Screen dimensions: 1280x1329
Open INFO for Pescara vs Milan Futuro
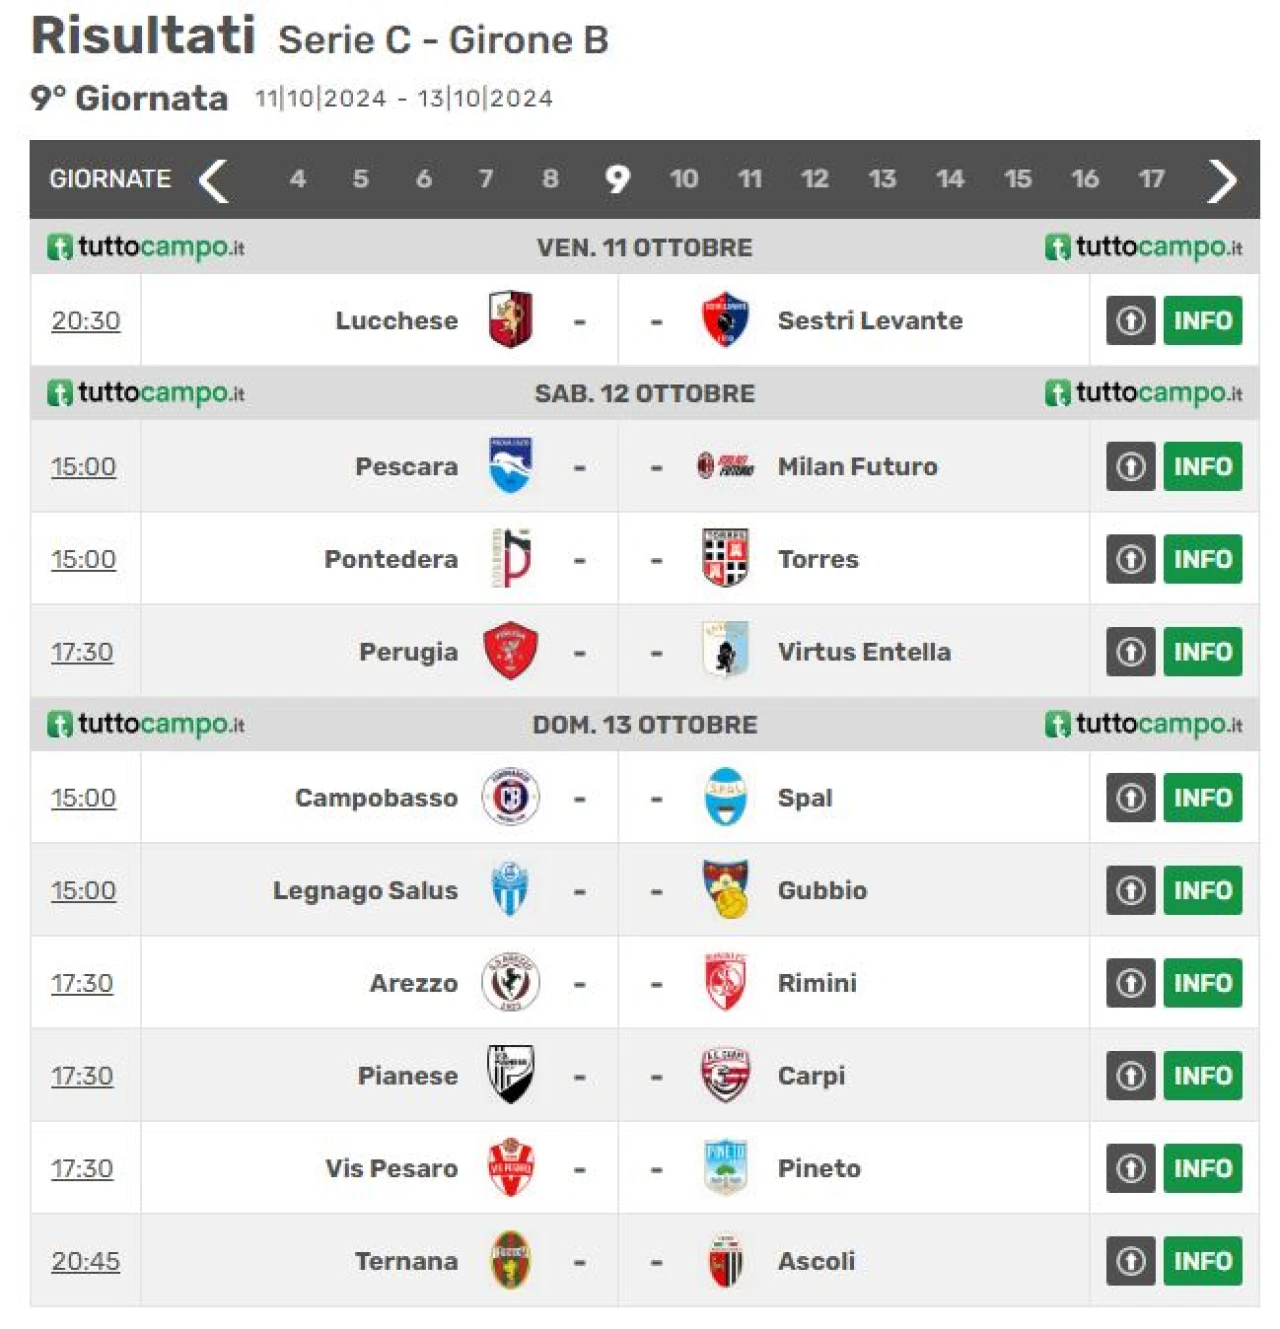pos(1202,467)
